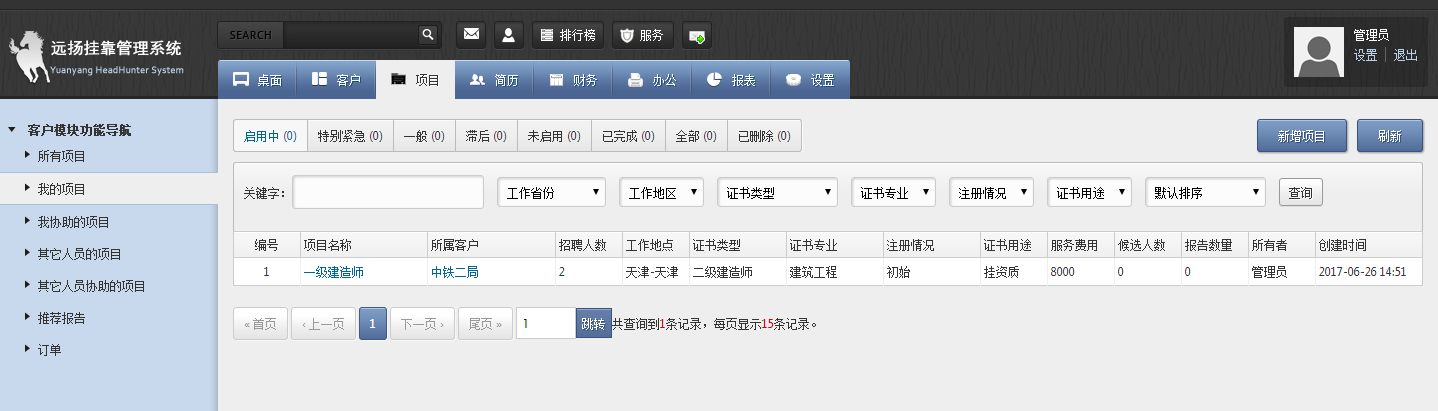The width and height of the screenshot is (1438, 411).
Task: Click the user profile icon button
Action: [509, 35]
